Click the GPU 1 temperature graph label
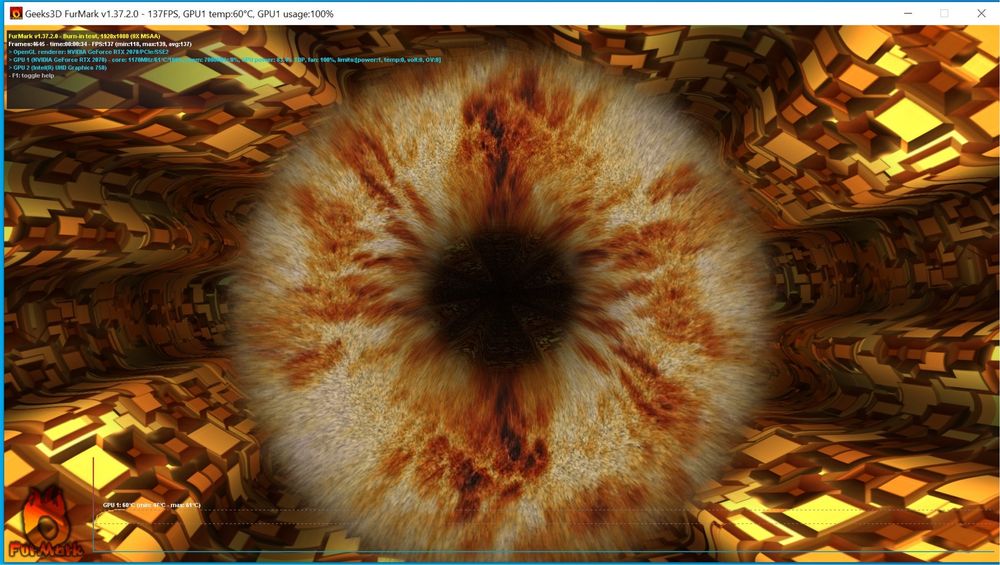The width and height of the screenshot is (1000, 565). (152, 505)
